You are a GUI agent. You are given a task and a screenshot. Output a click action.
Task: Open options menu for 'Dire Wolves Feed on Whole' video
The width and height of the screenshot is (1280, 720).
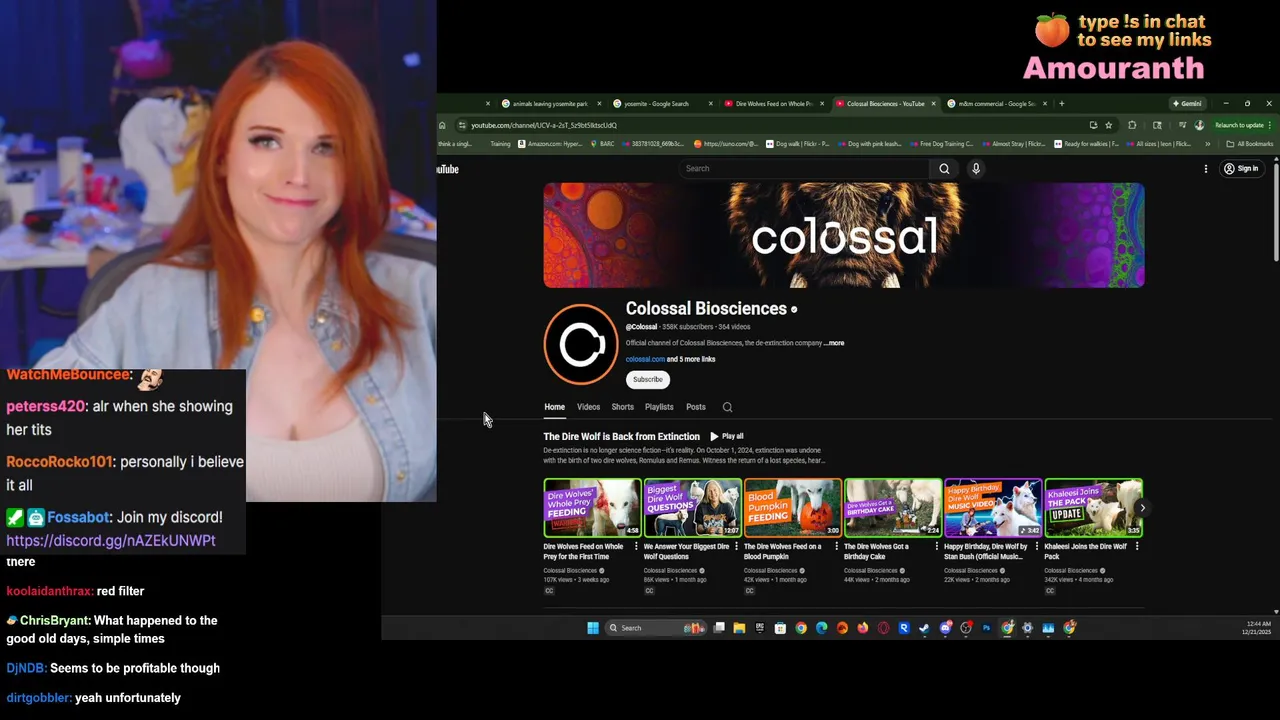click(637, 547)
